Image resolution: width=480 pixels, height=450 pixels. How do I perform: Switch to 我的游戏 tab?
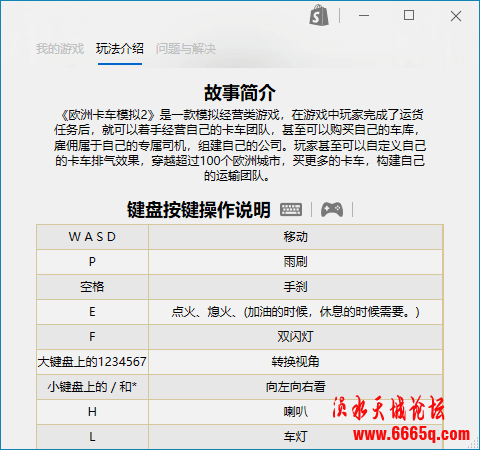[x=60, y=49]
